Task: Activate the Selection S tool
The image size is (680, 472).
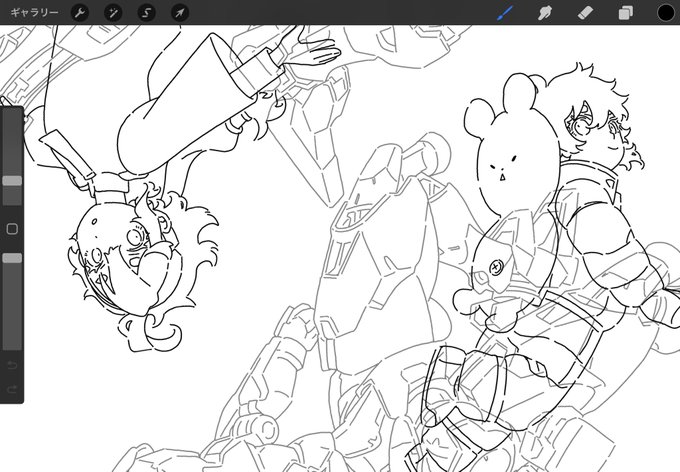Action: point(147,13)
